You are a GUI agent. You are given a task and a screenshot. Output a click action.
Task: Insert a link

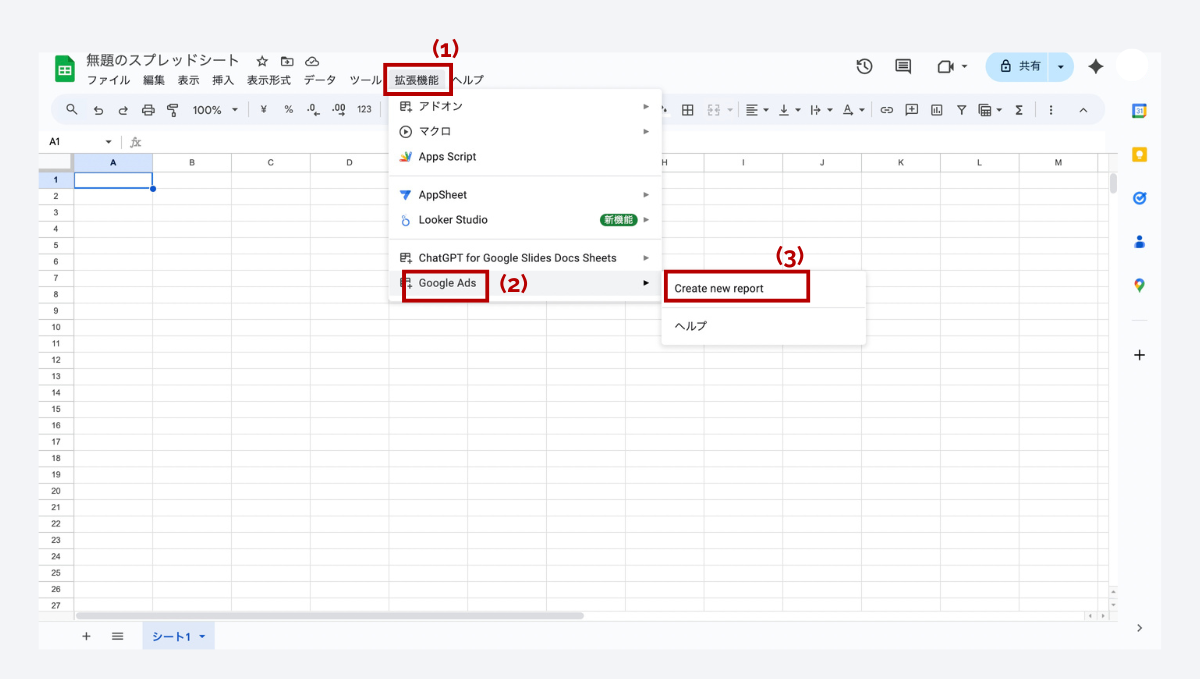tap(887, 110)
